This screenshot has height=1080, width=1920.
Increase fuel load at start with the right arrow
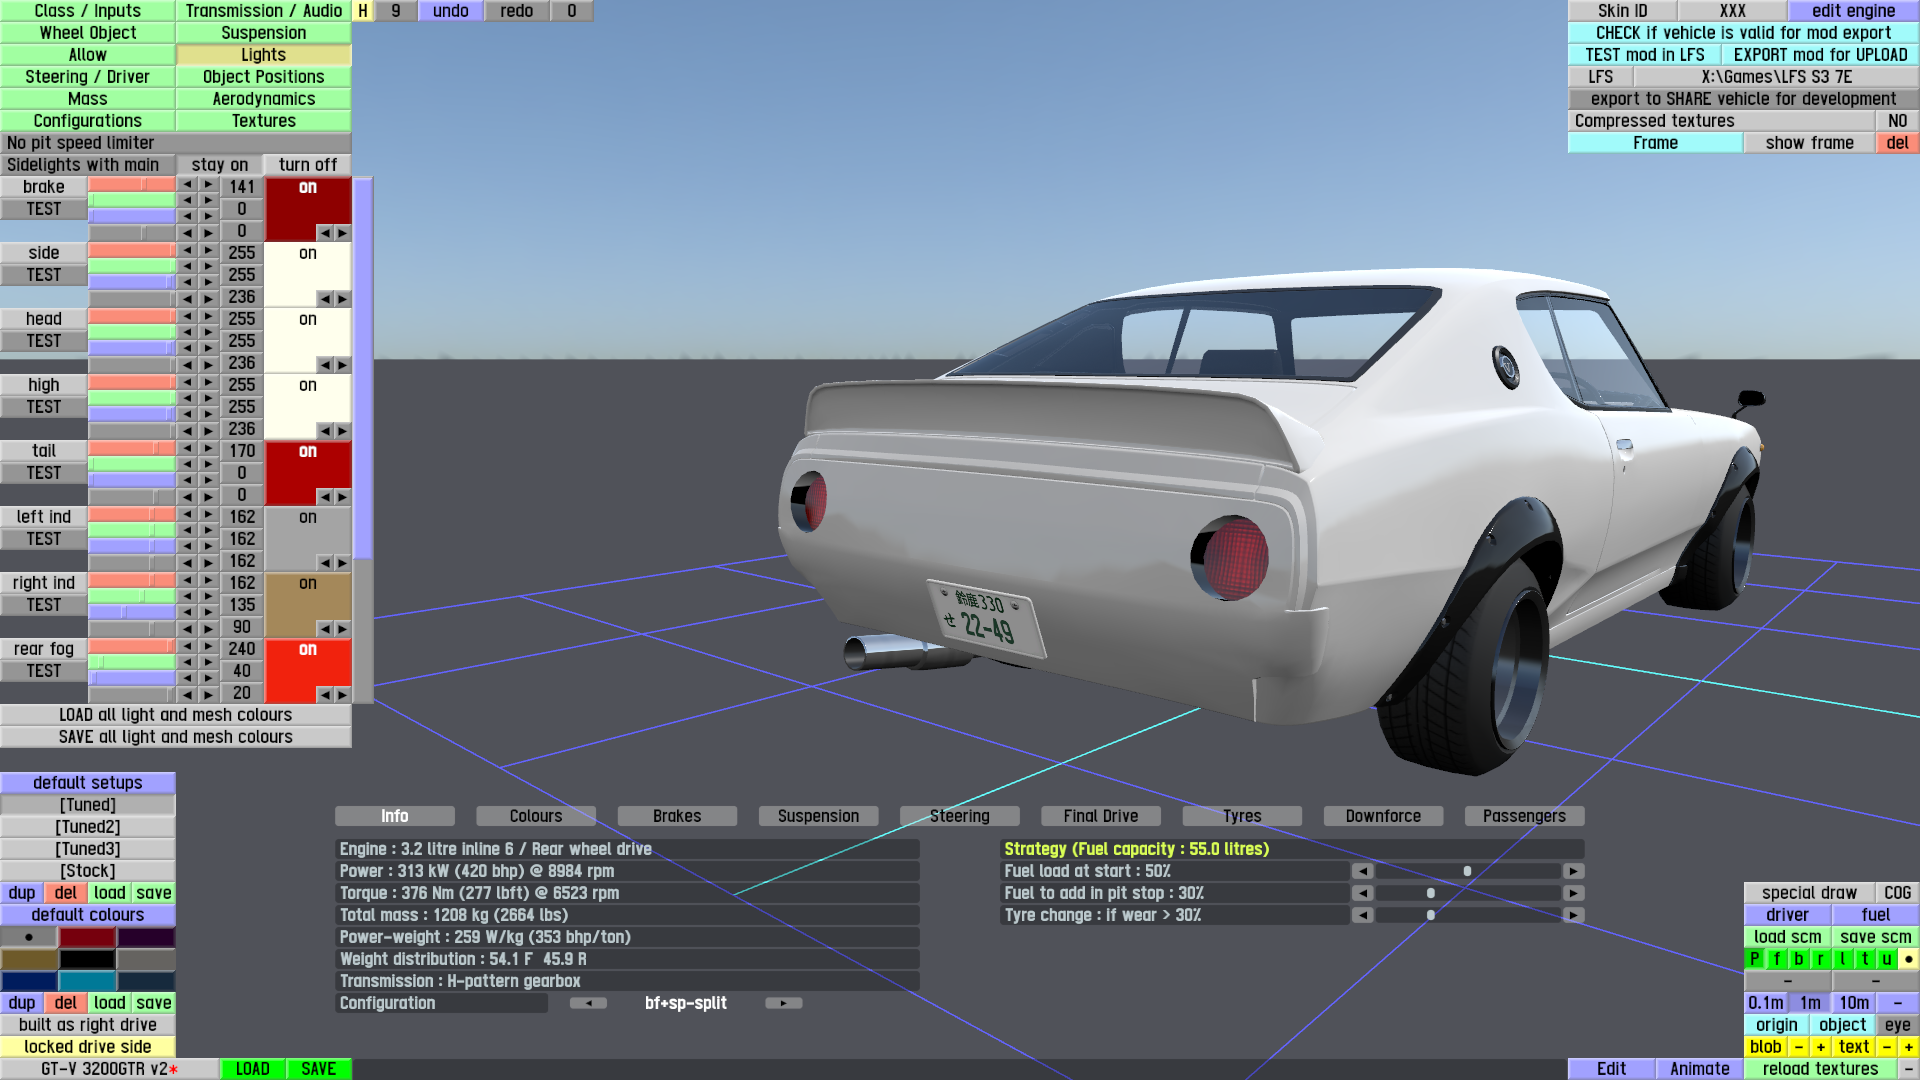point(1573,871)
